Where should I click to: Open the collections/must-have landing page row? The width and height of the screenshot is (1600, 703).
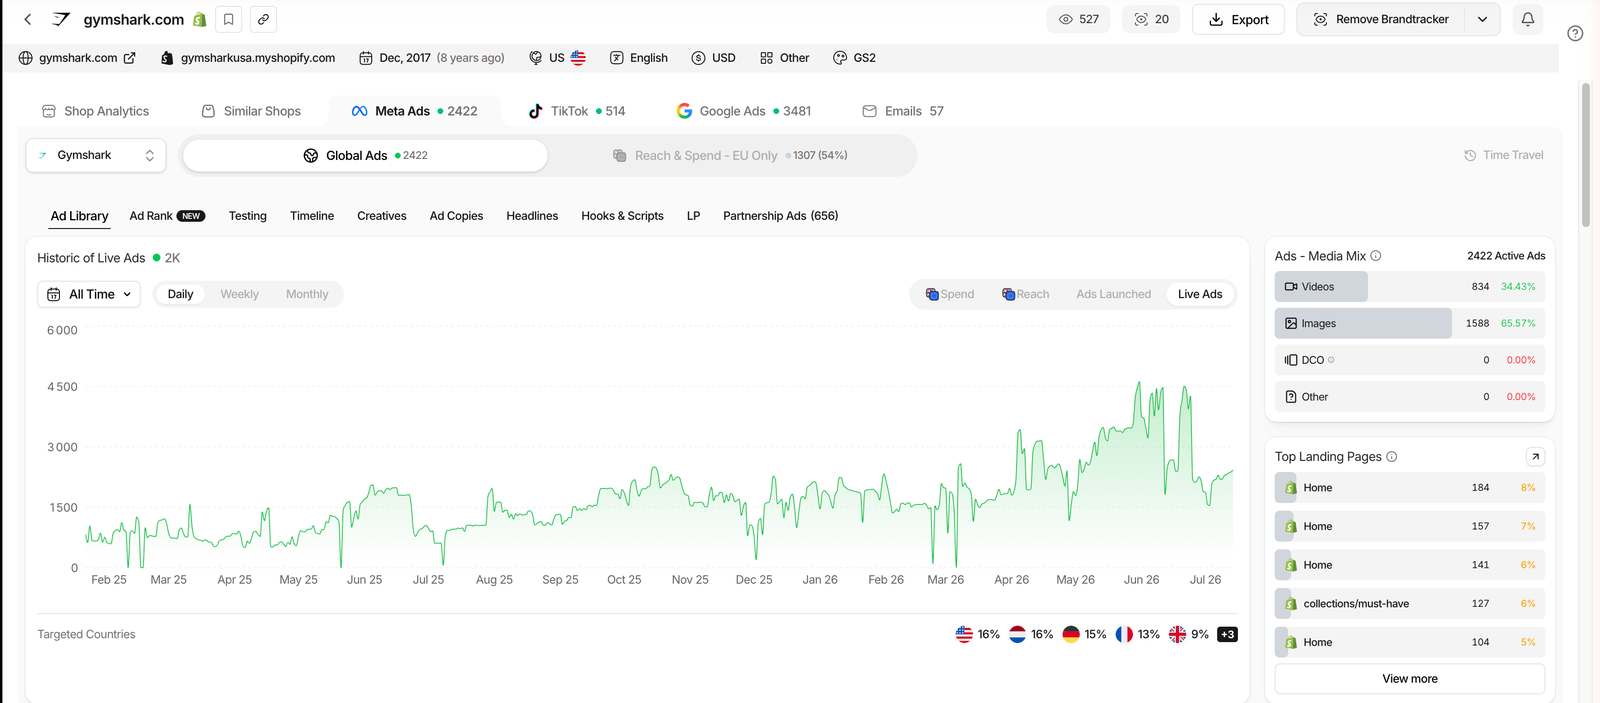pyautogui.click(x=1410, y=604)
